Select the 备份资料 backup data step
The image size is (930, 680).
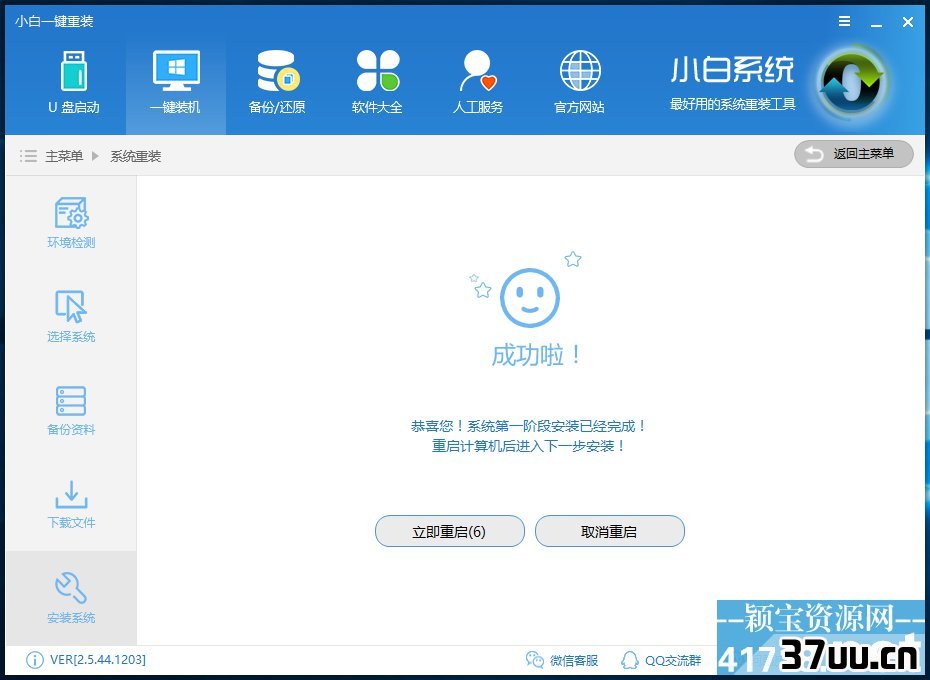pos(71,411)
